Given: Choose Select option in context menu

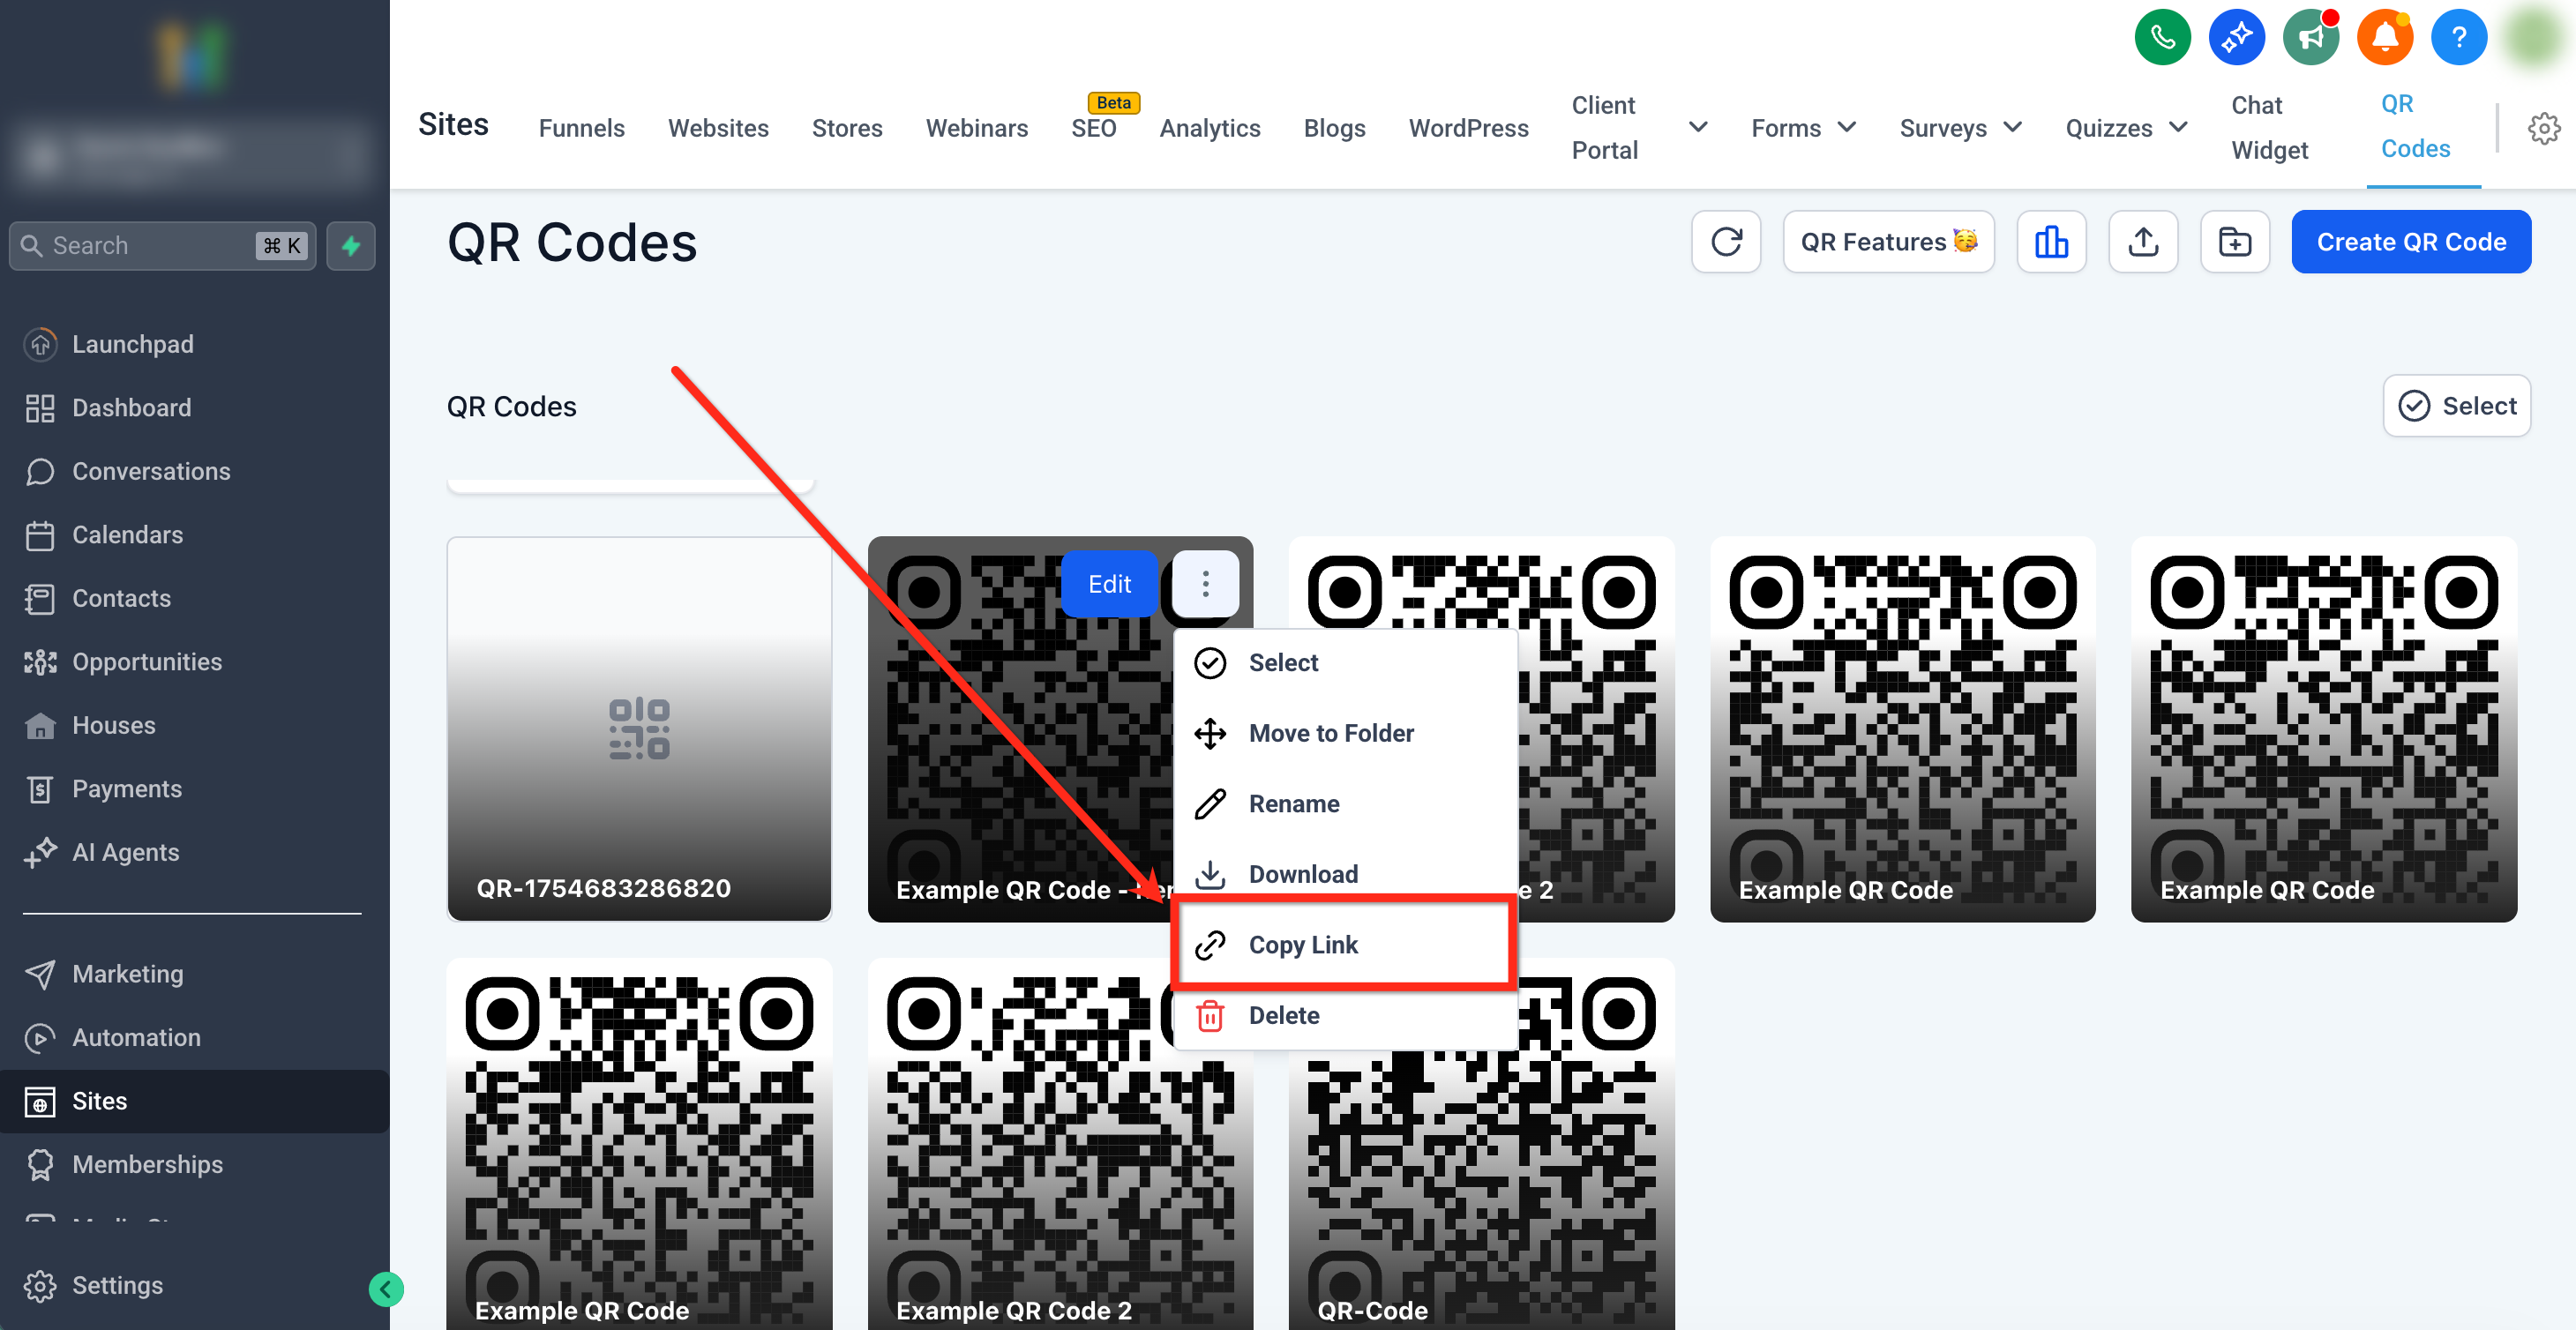Looking at the screenshot, I should click(x=1283, y=663).
